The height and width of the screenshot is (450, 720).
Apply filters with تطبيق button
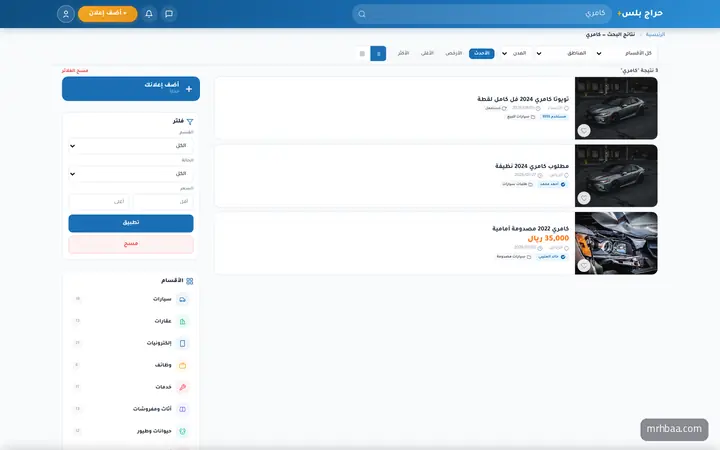coord(131,223)
